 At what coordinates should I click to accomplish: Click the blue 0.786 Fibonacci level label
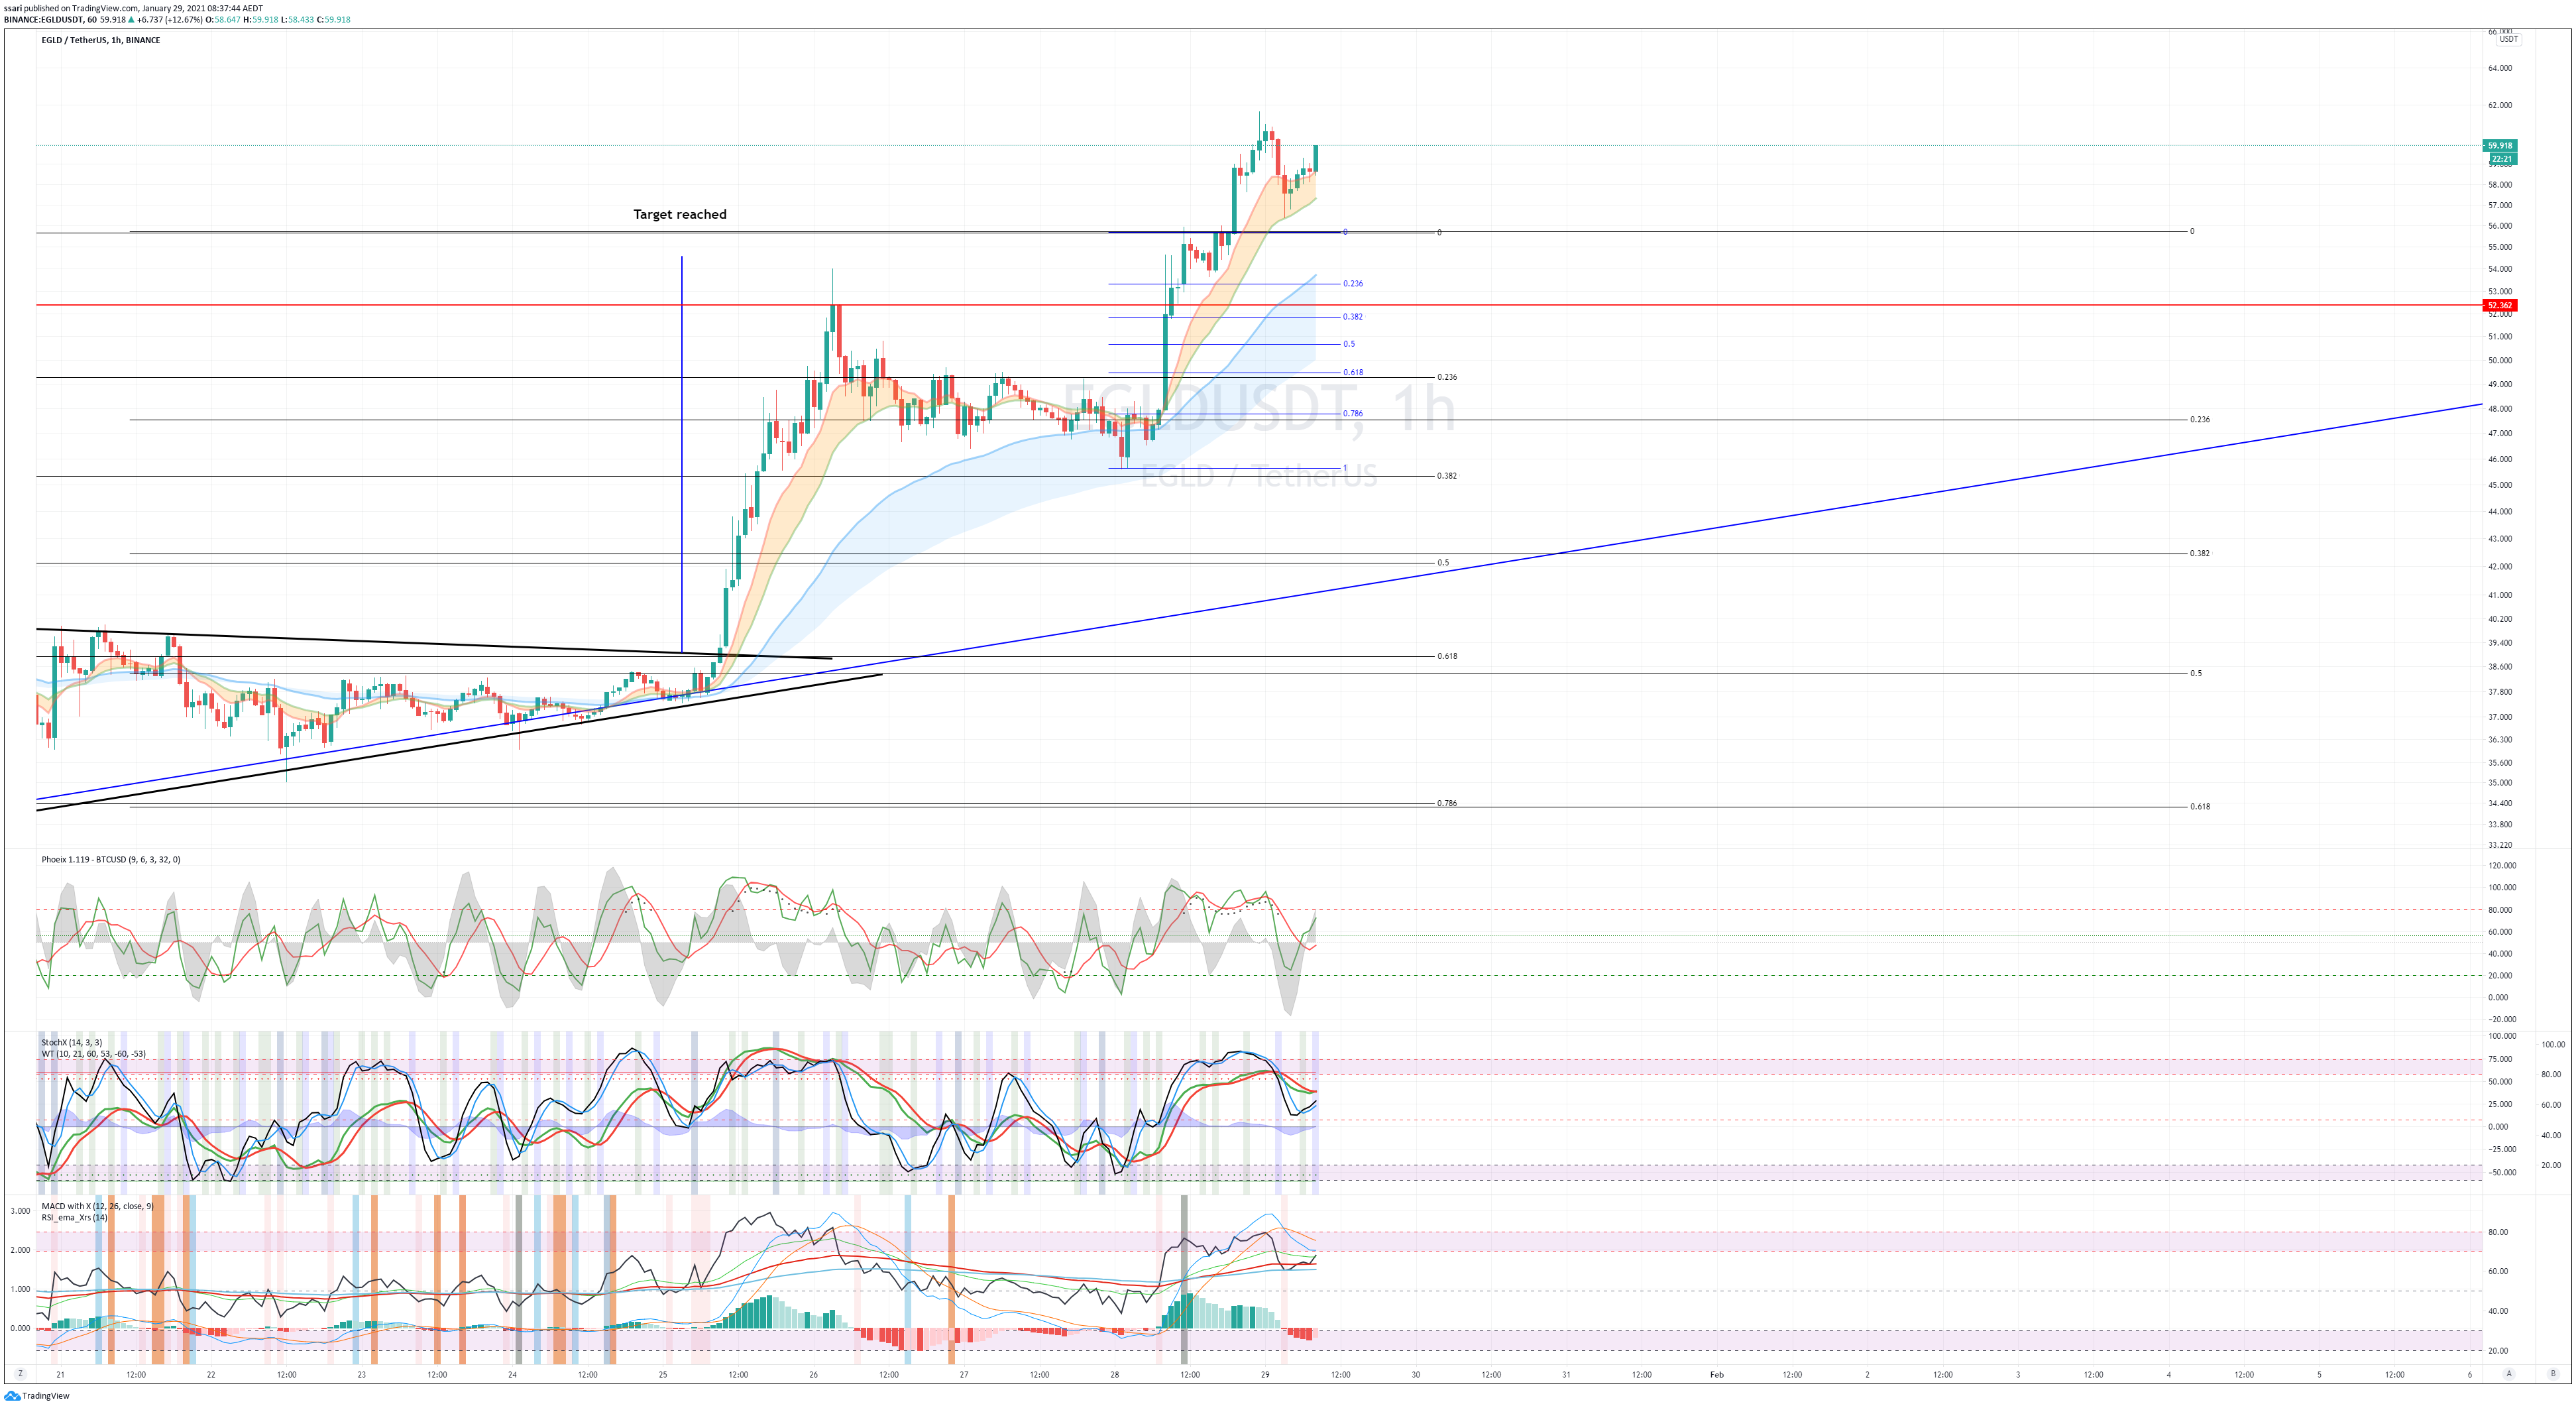pyautogui.click(x=1353, y=413)
